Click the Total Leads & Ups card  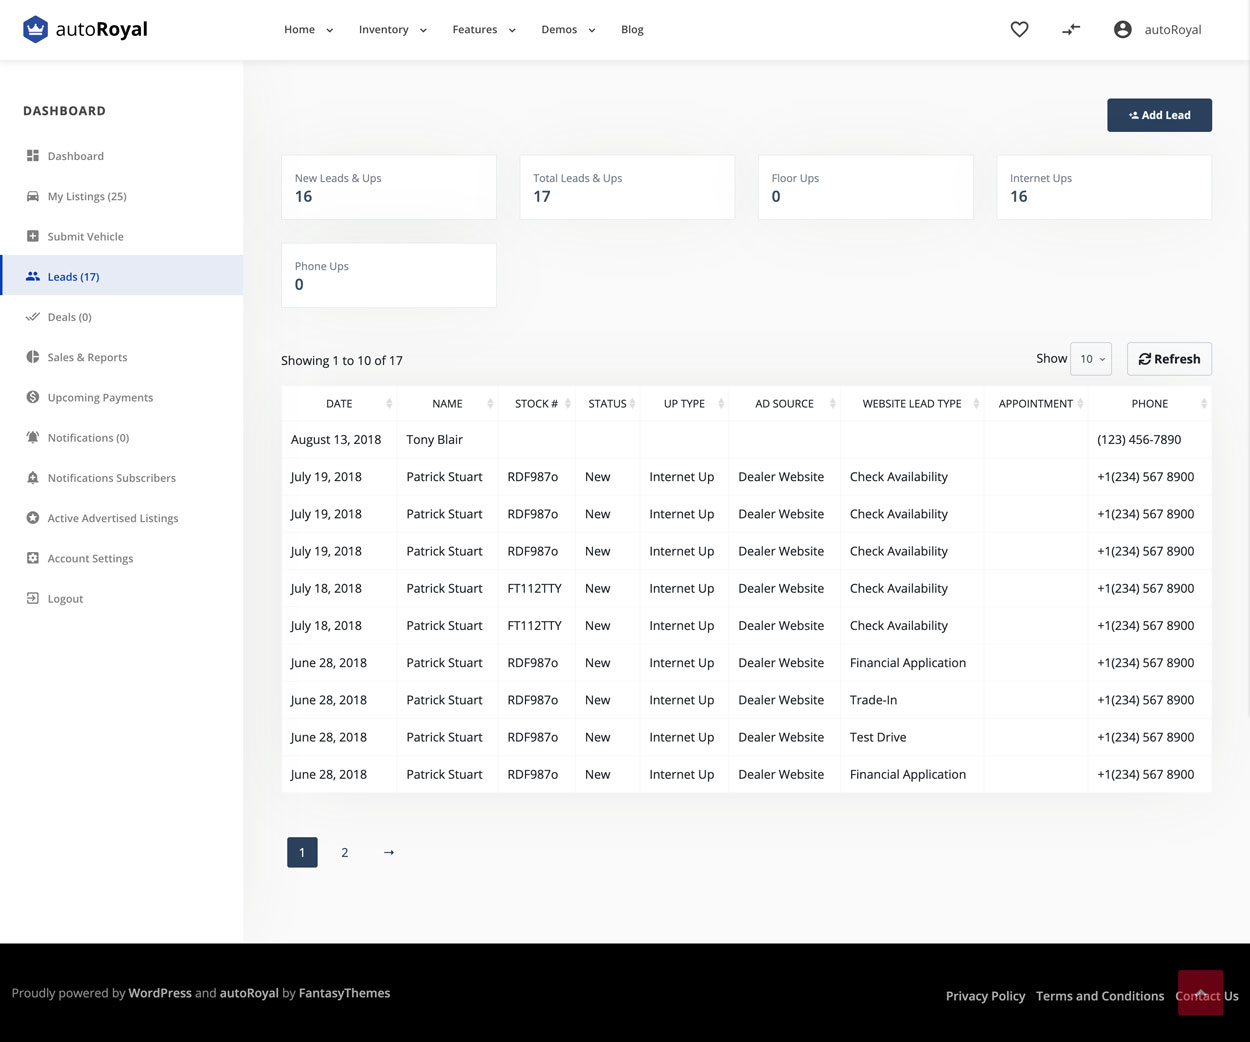(627, 187)
